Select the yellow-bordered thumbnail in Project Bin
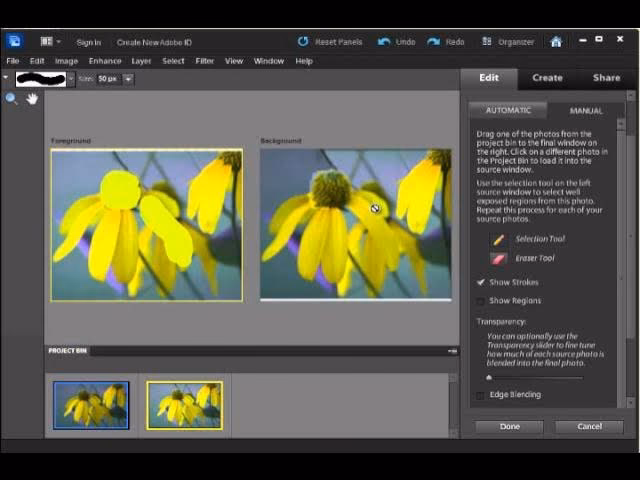The image size is (640, 480). (185, 405)
